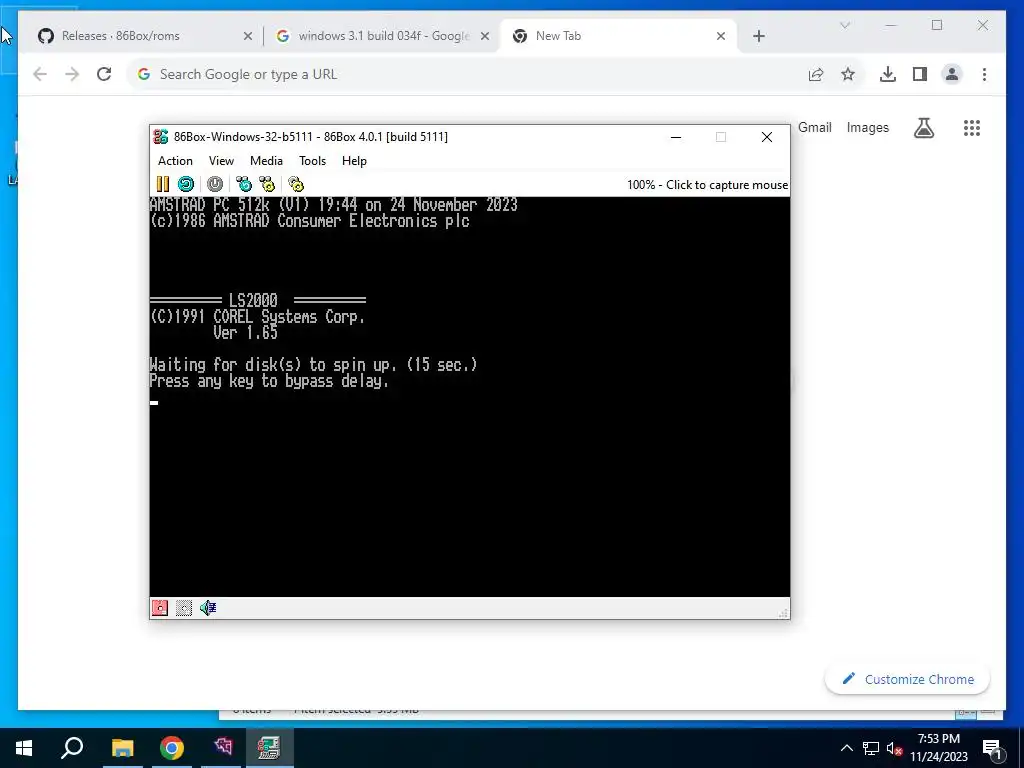Image resolution: width=1024 pixels, height=768 pixels.
Task: Click the empty second floppy drive icon
Action: point(184,608)
